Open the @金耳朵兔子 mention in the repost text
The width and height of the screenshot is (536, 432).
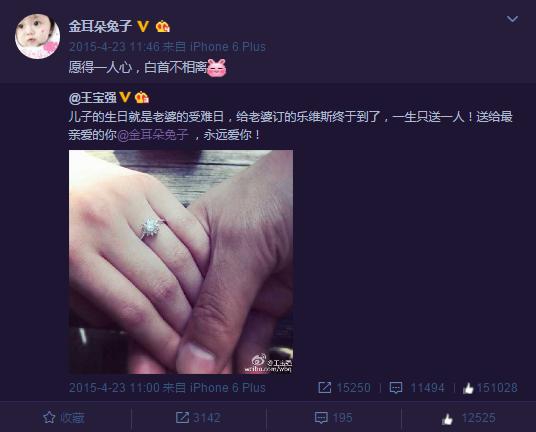(153, 135)
